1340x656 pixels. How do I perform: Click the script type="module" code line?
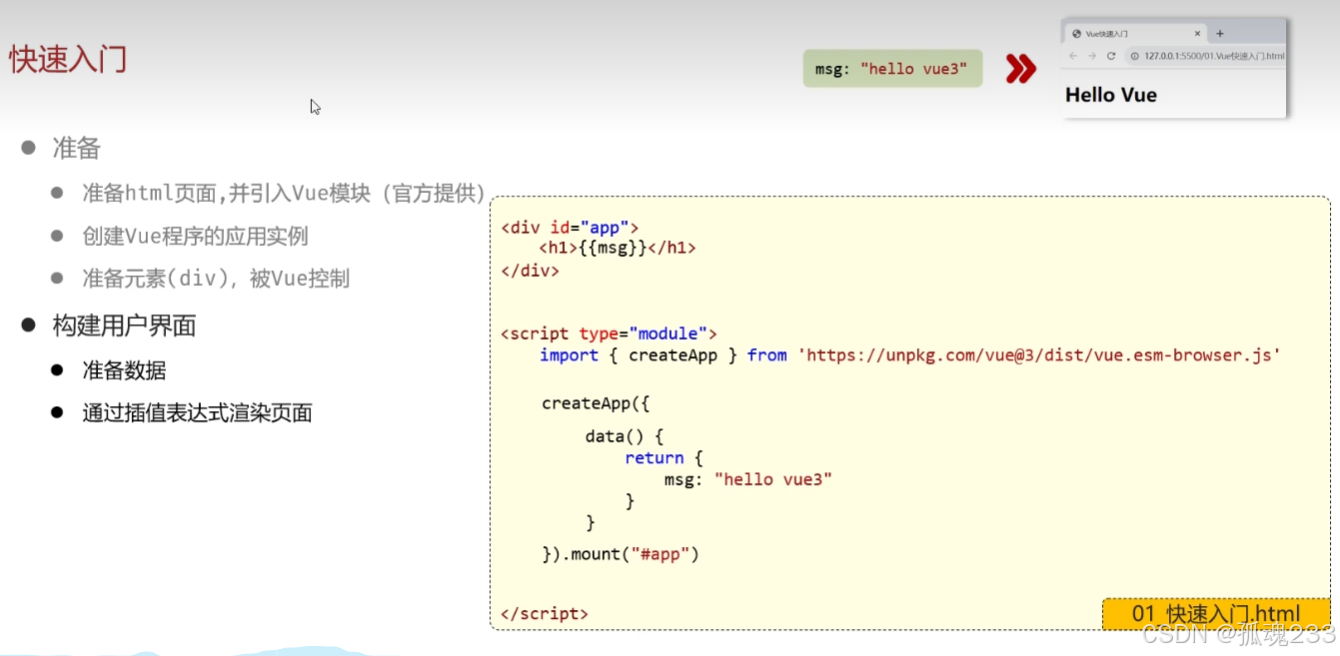point(608,333)
